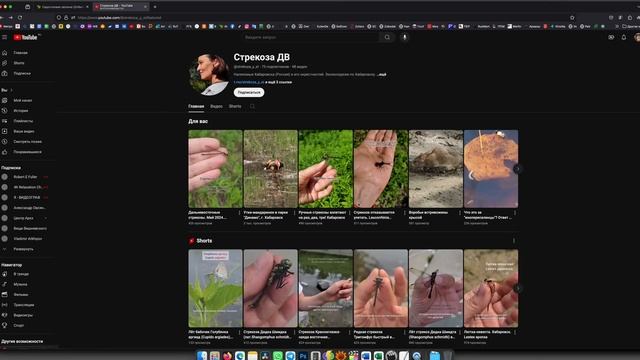
Task: Click the Подписаться subscribe button
Action: tap(249, 93)
